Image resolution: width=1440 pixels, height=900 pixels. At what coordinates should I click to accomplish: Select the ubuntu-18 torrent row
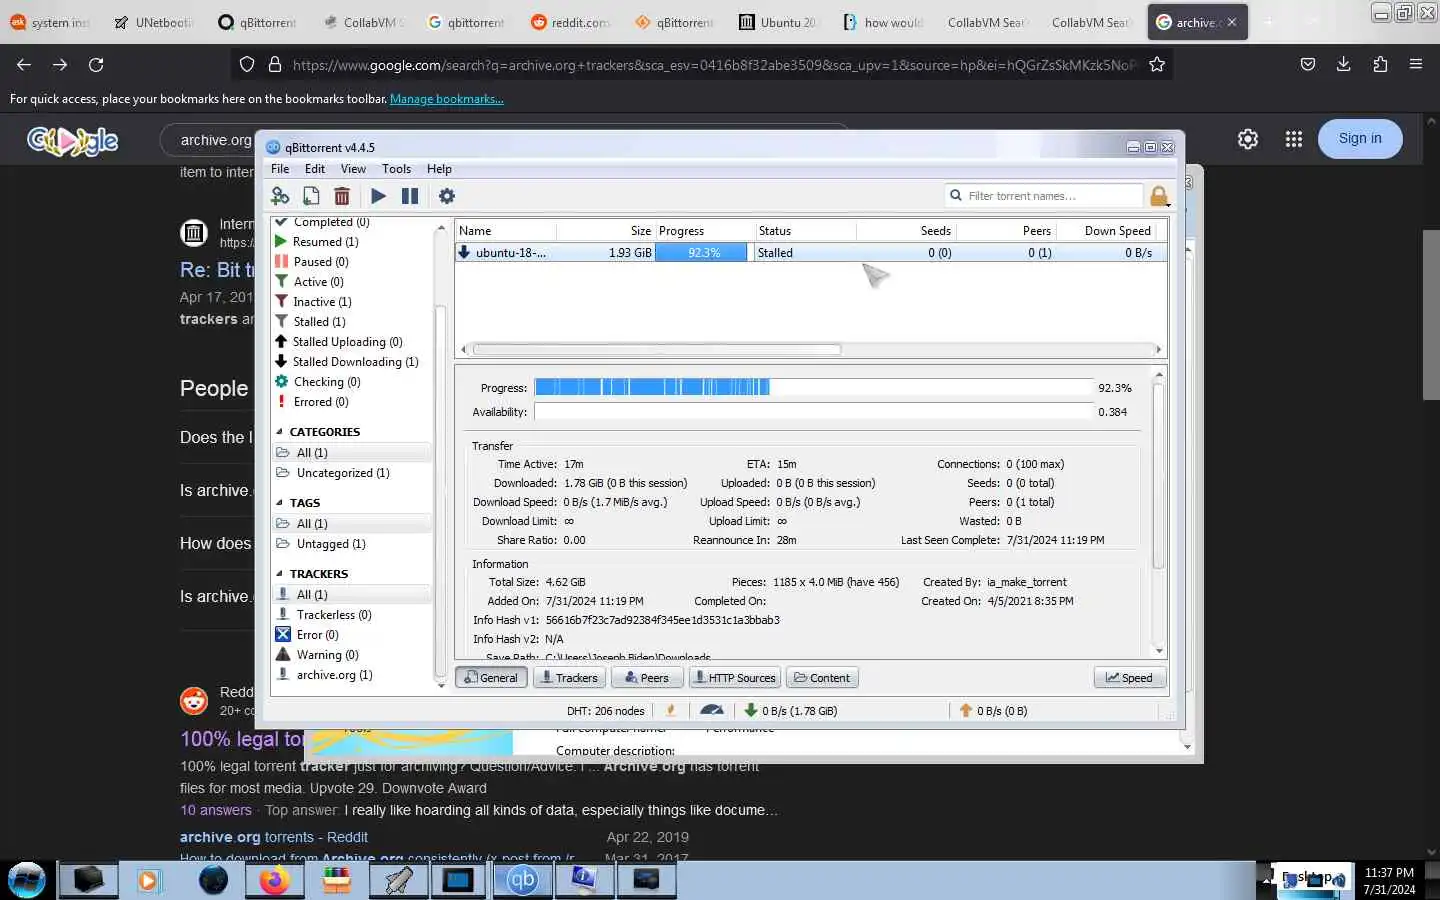(x=811, y=253)
